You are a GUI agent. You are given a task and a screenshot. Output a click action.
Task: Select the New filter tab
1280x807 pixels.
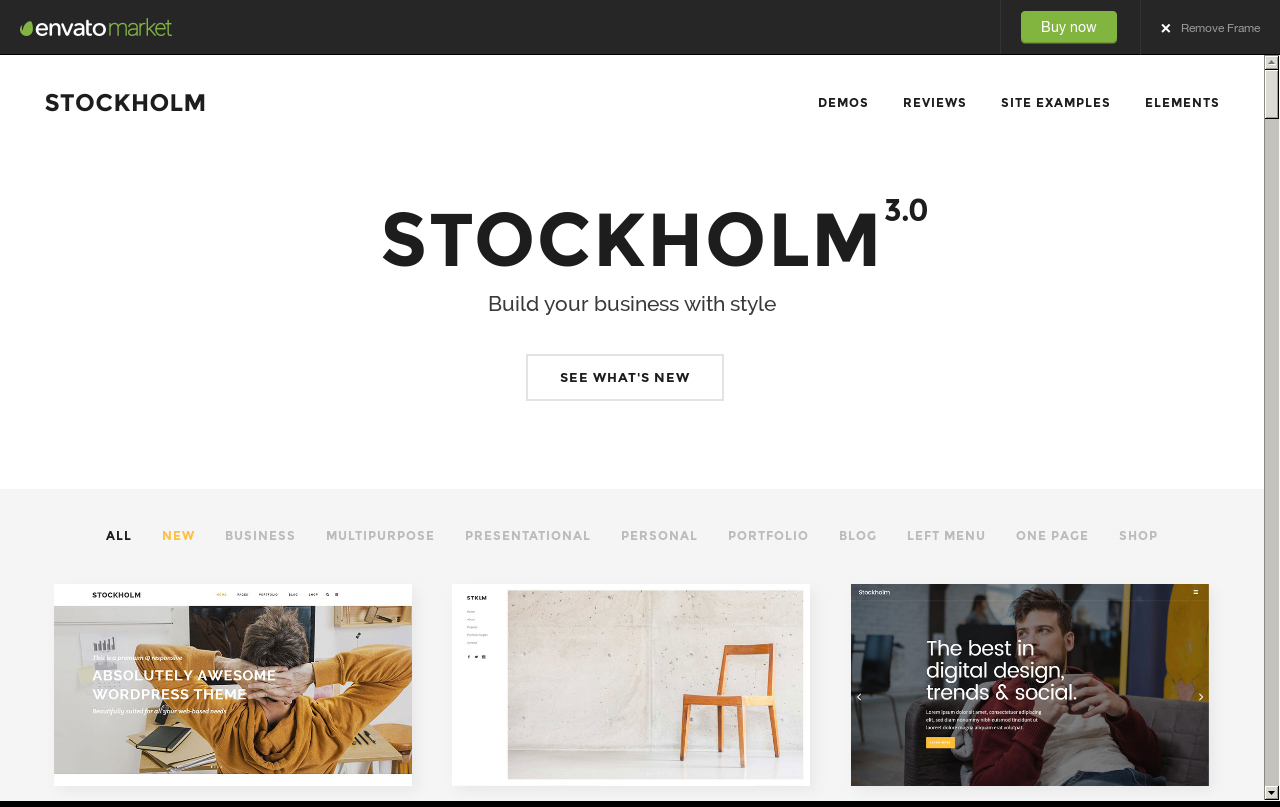pos(178,536)
